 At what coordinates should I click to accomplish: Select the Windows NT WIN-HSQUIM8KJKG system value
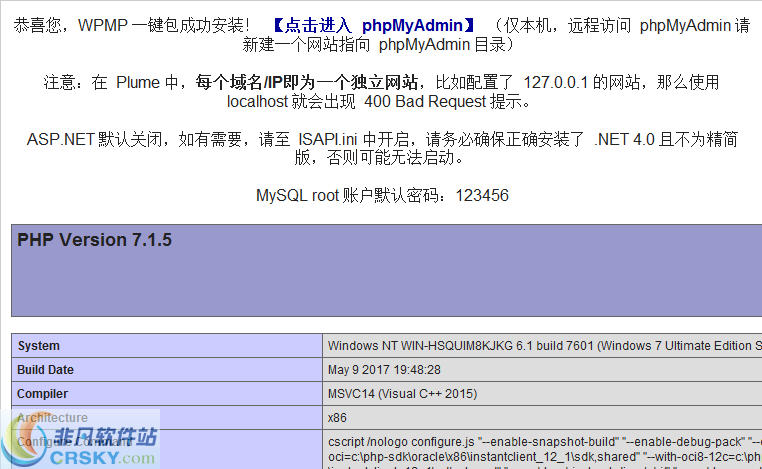(544, 346)
